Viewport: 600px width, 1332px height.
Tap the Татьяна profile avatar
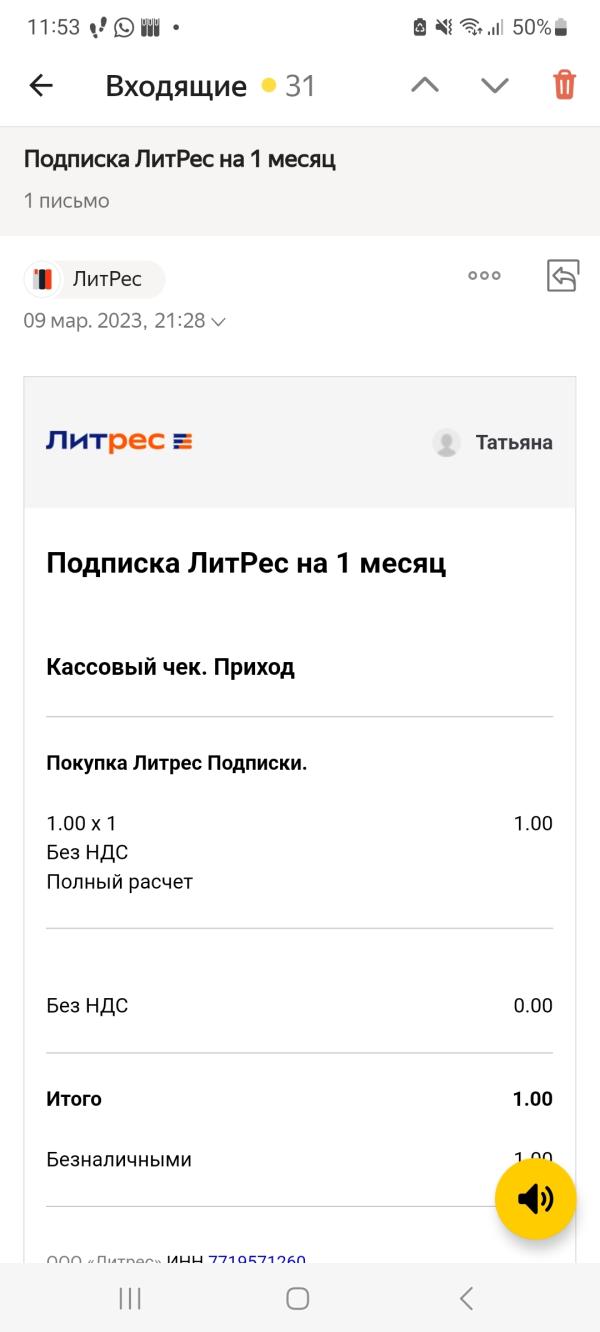tap(446, 443)
